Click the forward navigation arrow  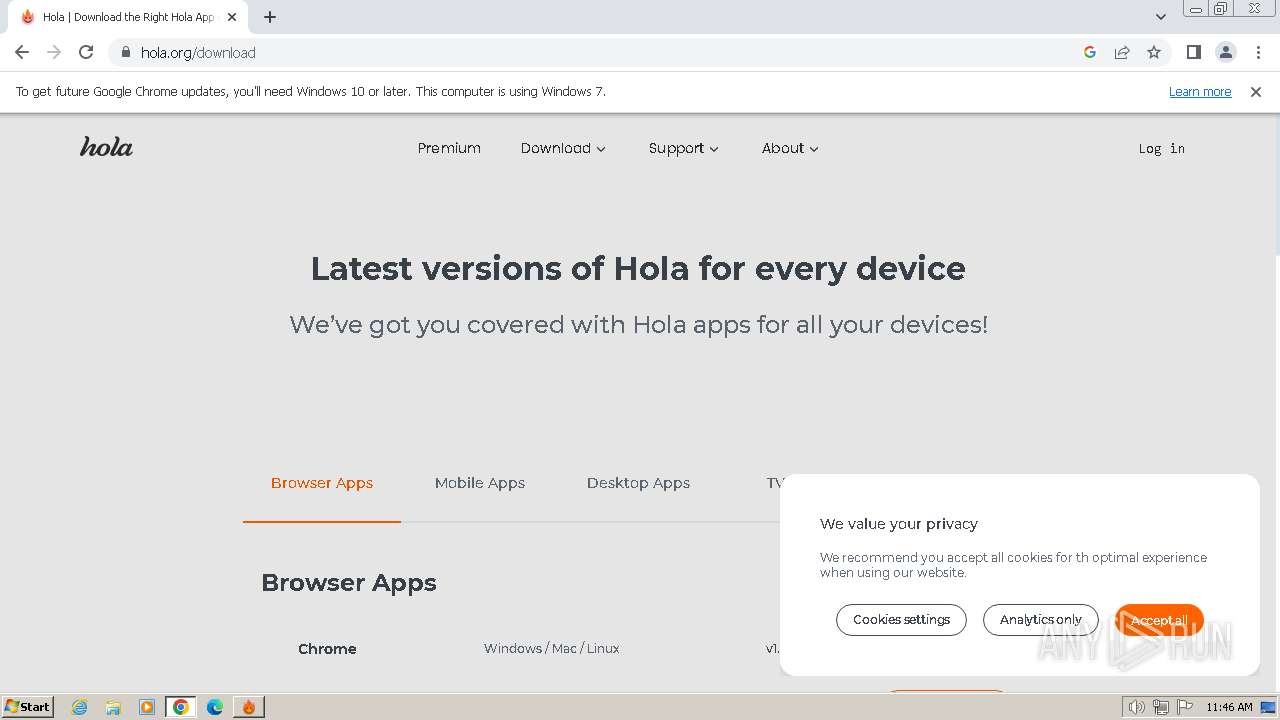tap(54, 52)
